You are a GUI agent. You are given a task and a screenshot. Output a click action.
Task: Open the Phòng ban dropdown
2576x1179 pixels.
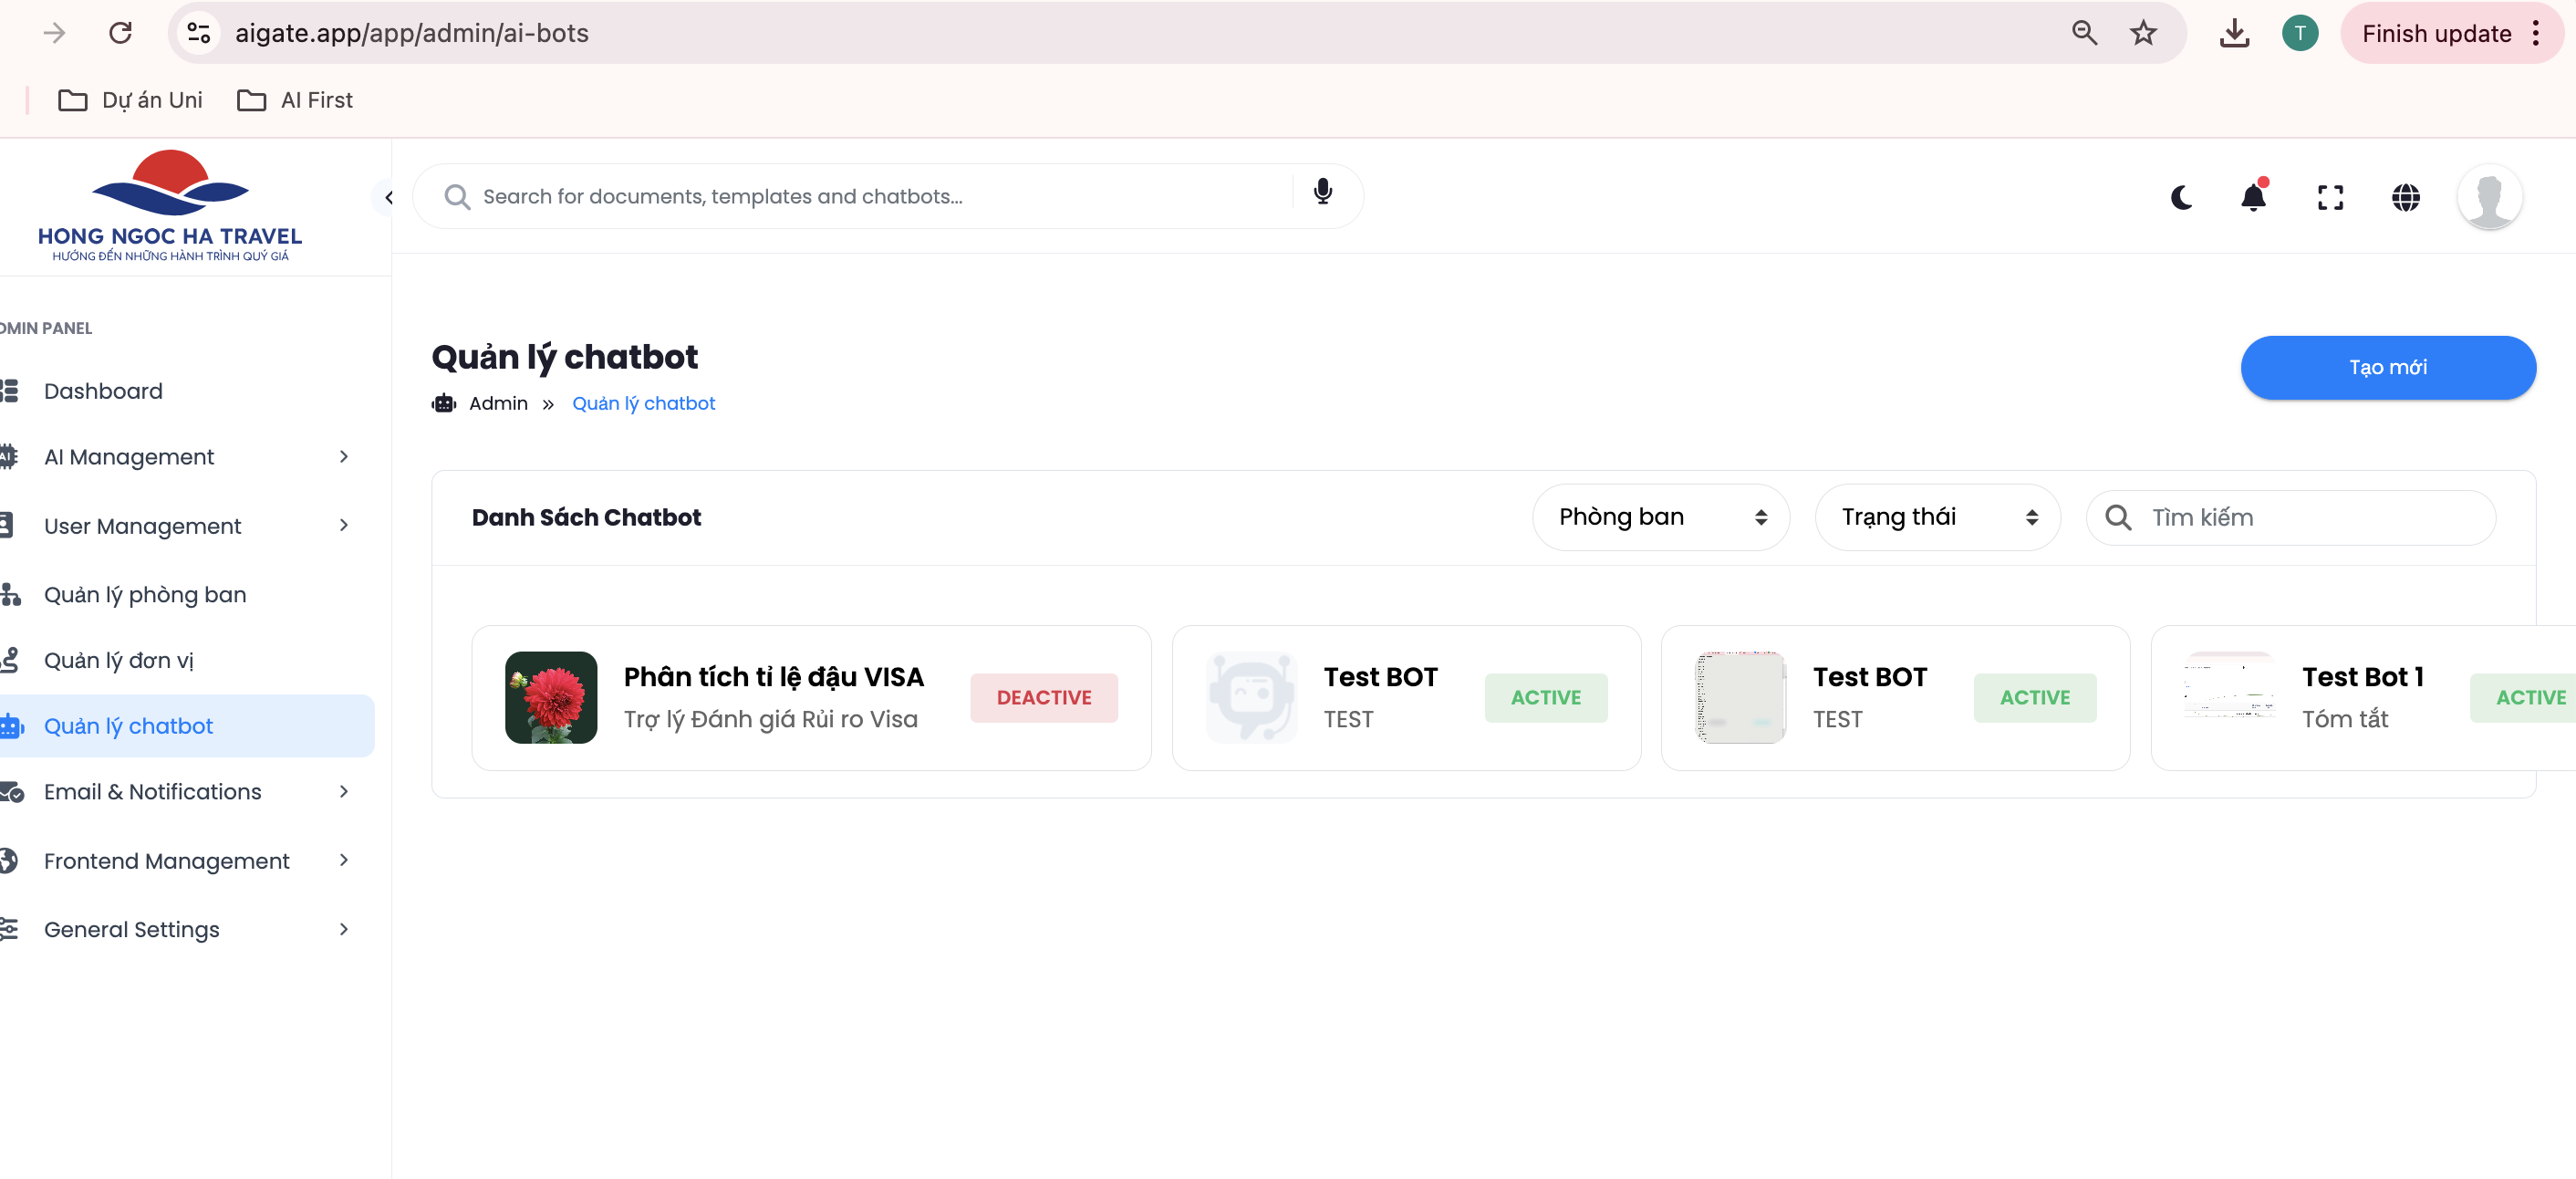coord(1660,517)
